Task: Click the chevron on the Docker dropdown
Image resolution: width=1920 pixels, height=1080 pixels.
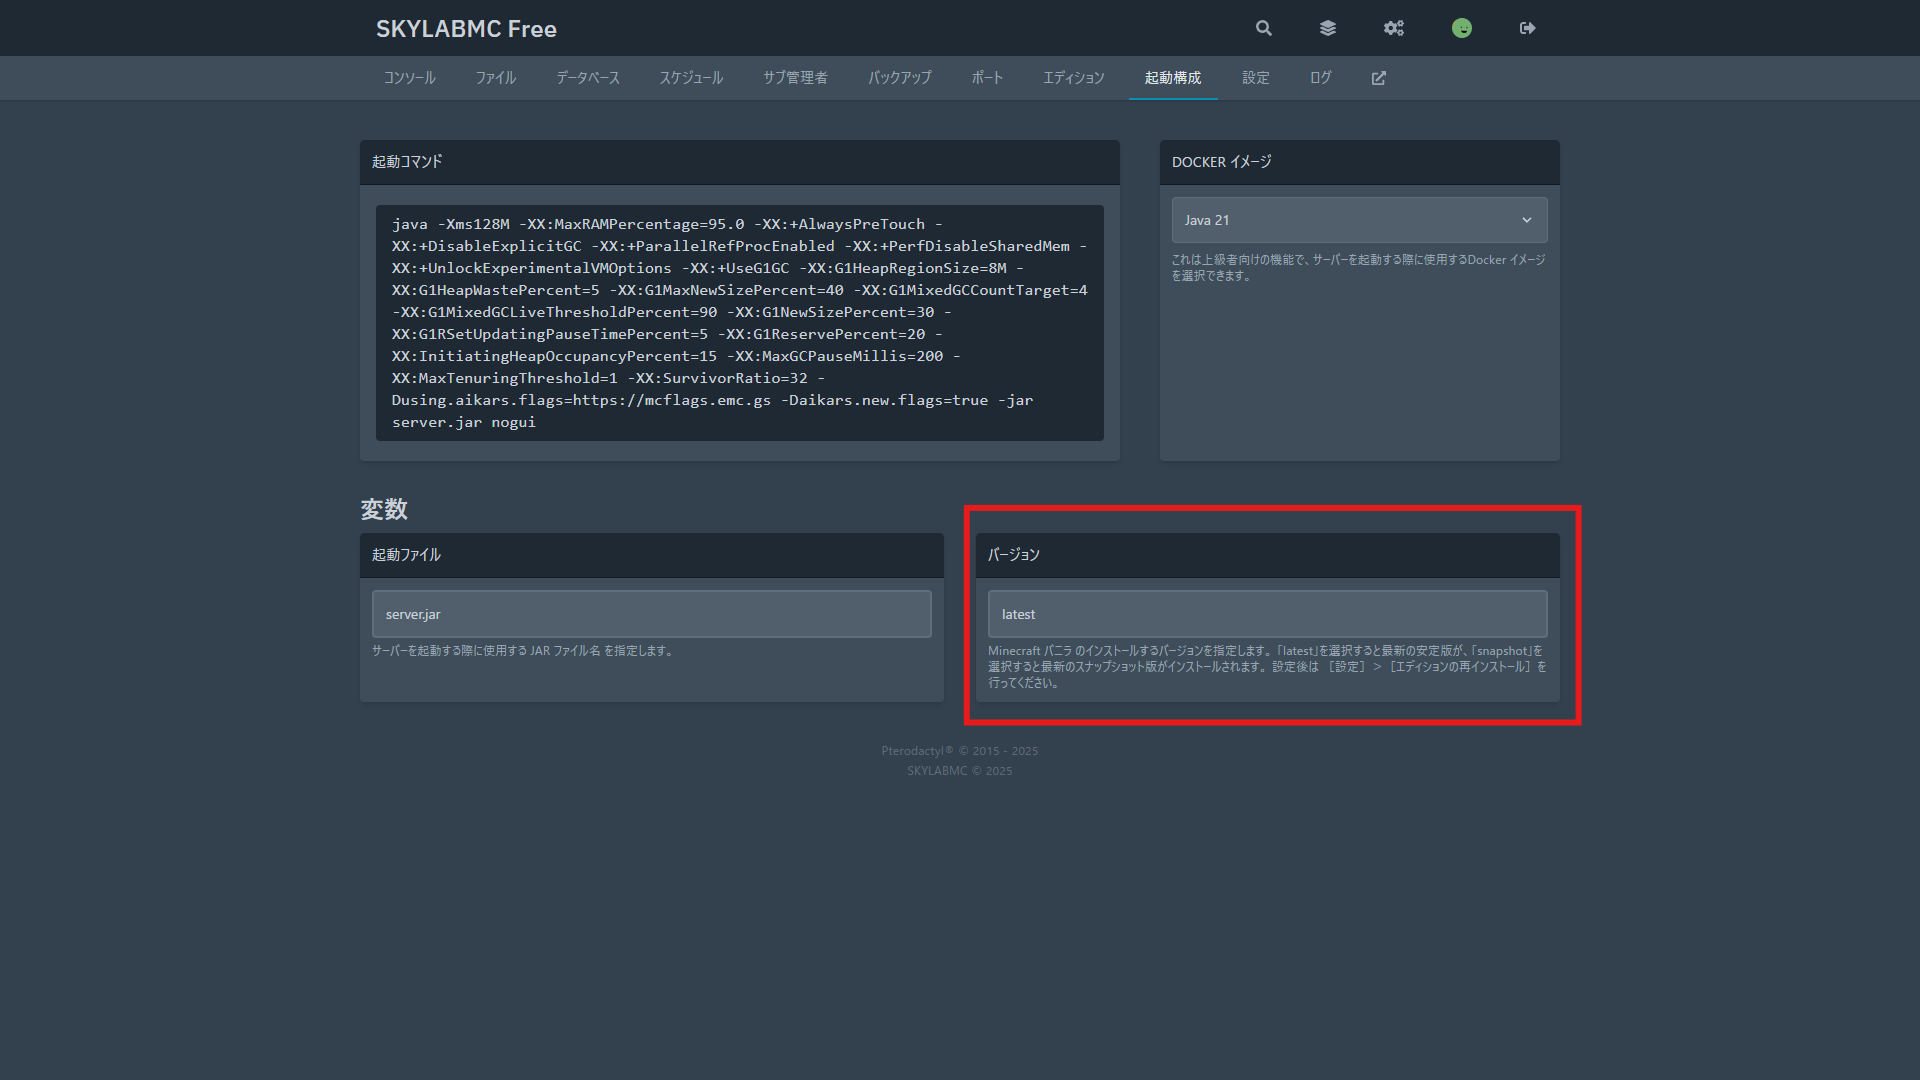Action: (x=1527, y=220)
